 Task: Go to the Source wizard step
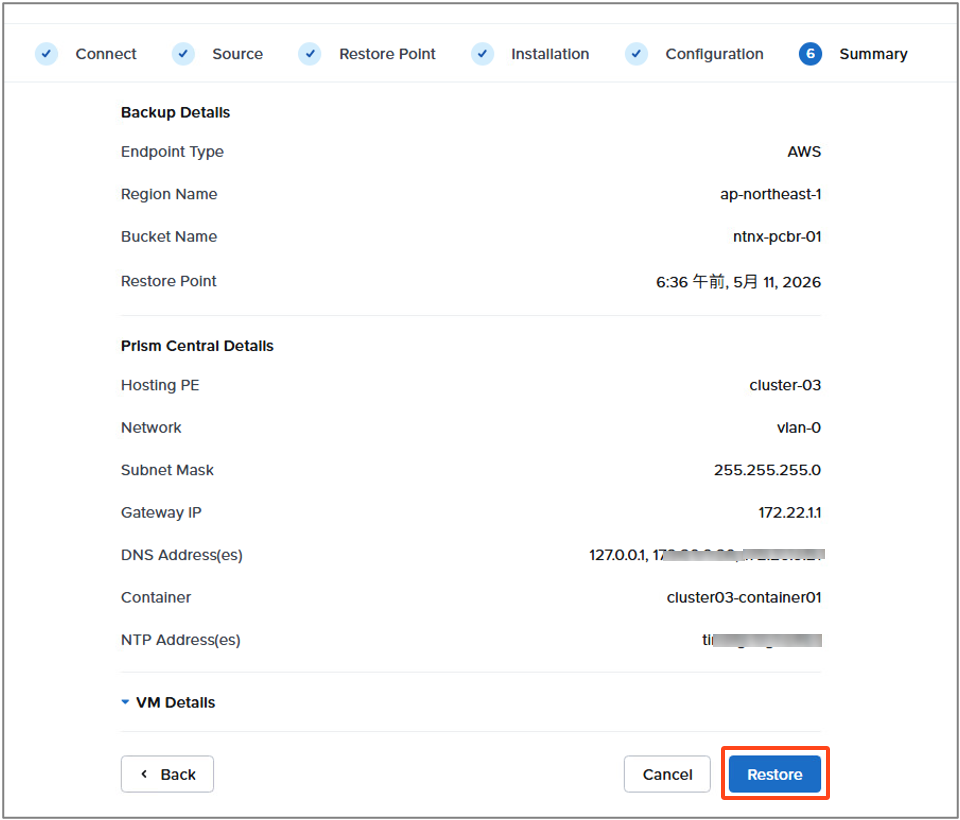237,54
